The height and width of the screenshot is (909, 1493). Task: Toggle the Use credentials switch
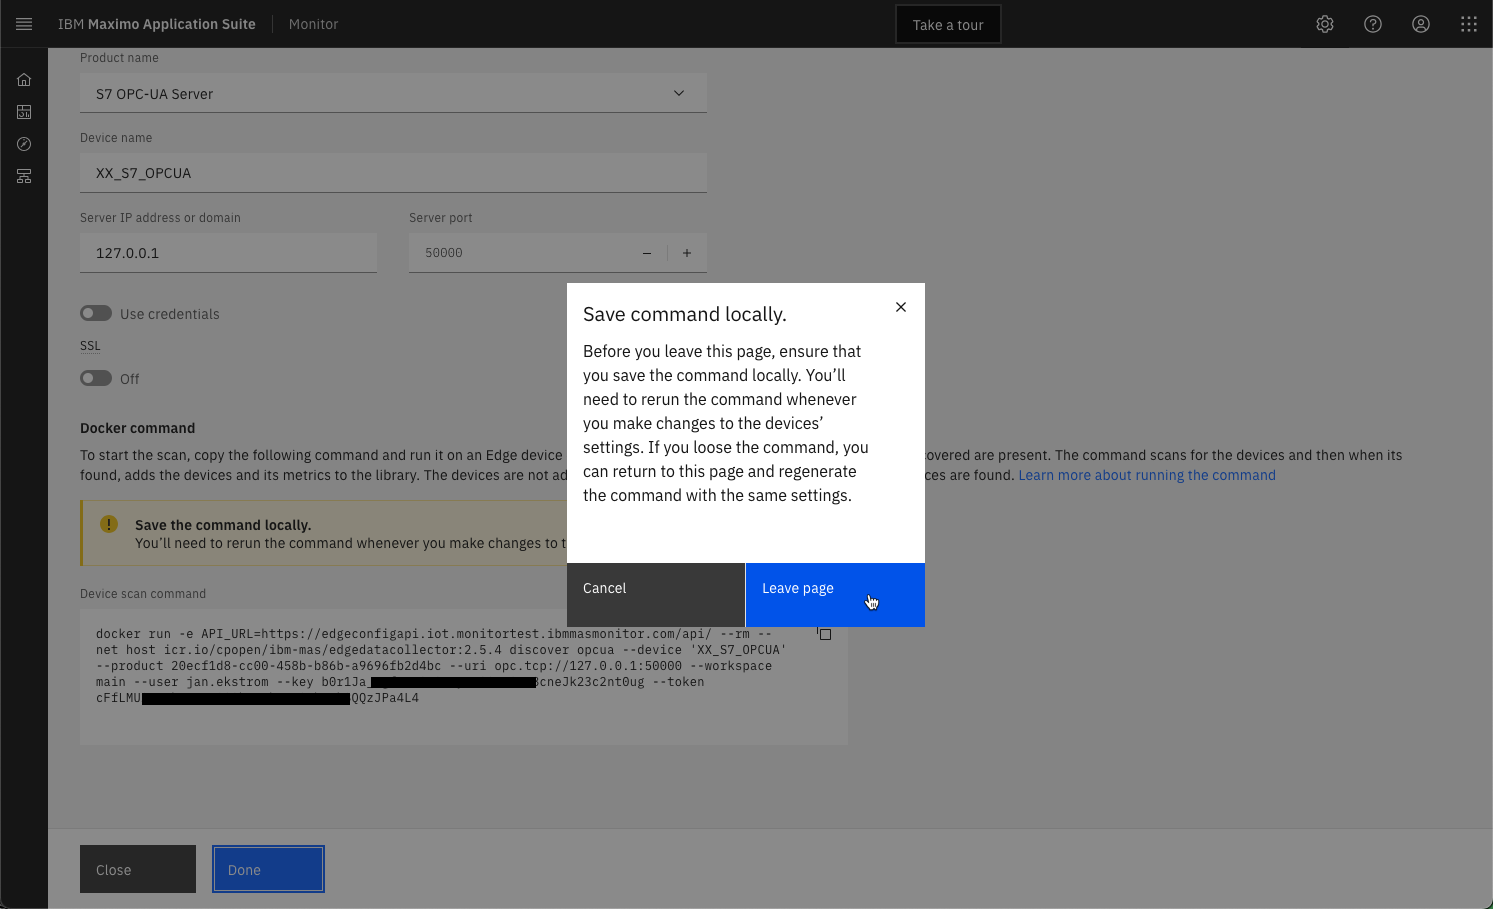tap(96, 313)
